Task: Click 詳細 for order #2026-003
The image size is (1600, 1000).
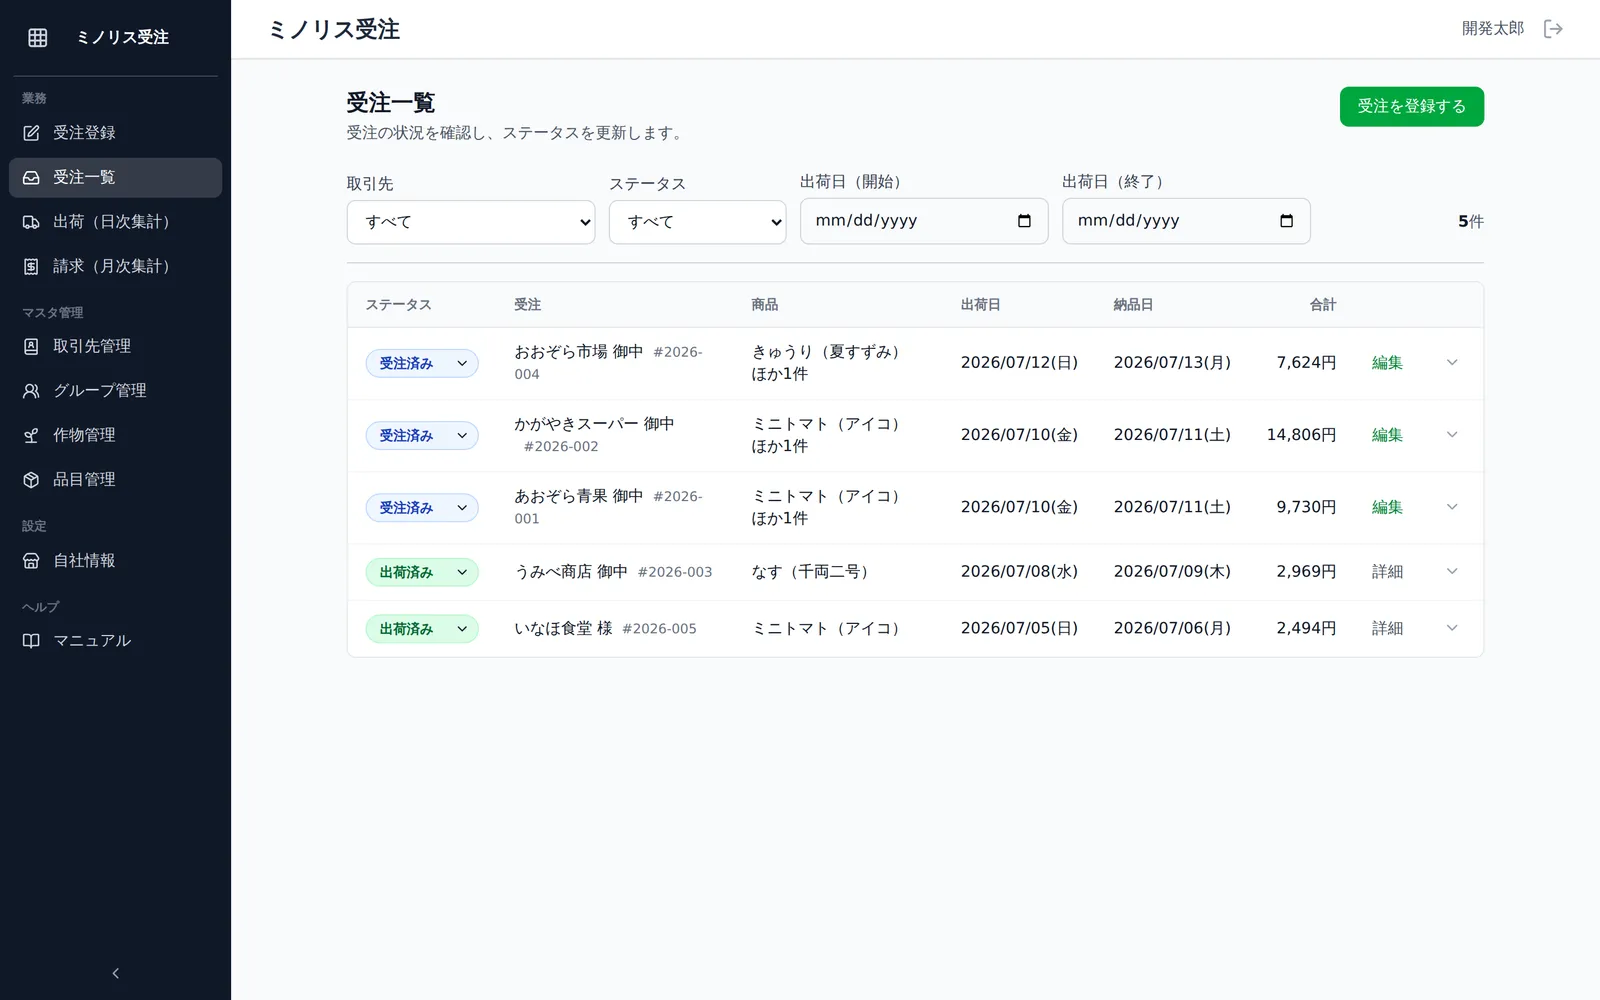Action: pyautogui.click(x=1387, y=572)
